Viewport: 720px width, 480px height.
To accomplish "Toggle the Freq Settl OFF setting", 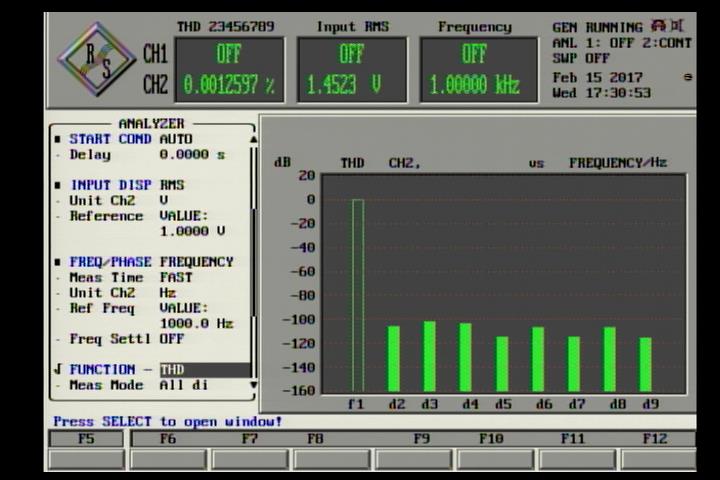I will pyautogui.click(x=171, y=339).
